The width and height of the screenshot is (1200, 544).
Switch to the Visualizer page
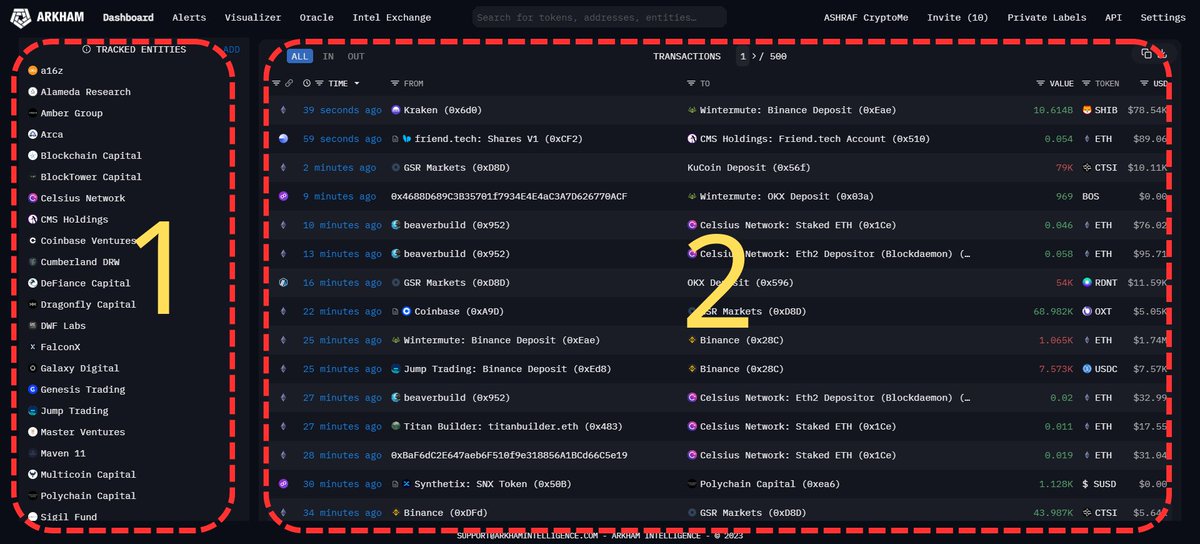[253, 18]
